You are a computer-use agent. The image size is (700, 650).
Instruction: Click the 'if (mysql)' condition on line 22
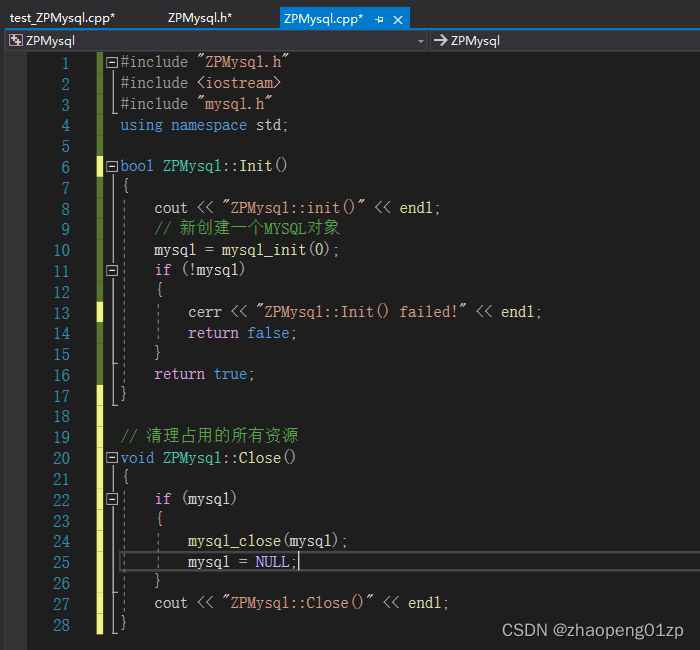[196, 498]
